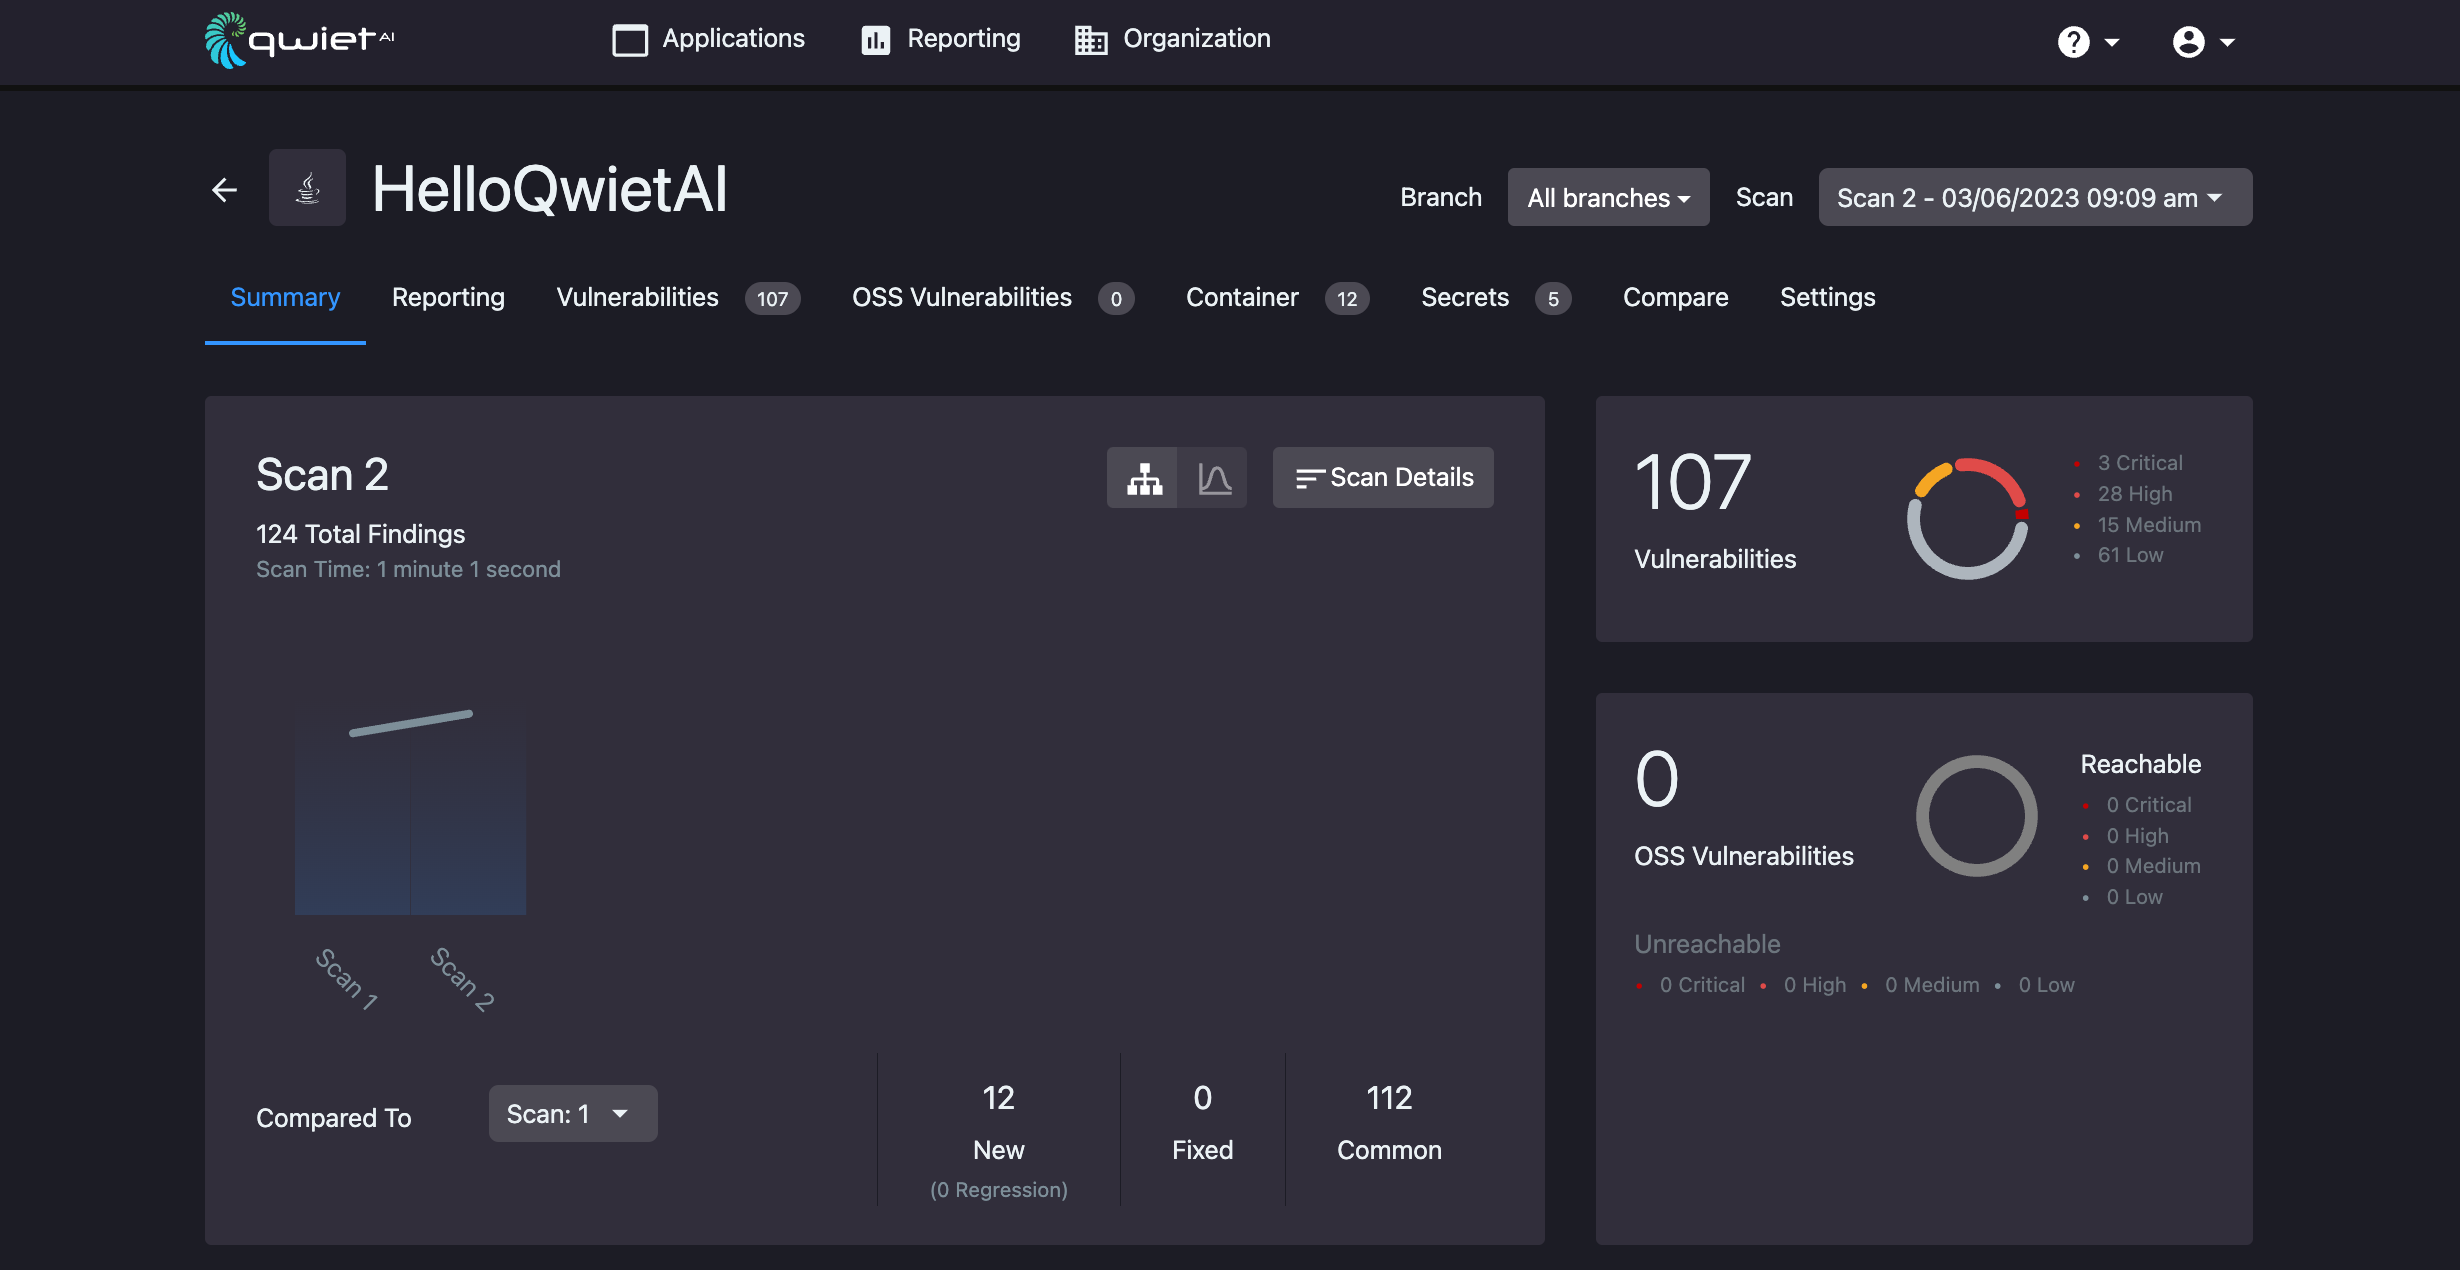This screenshot has width=2460, height=1270.
Task: Click the Scan Details button
Action: pos(1383,478)
